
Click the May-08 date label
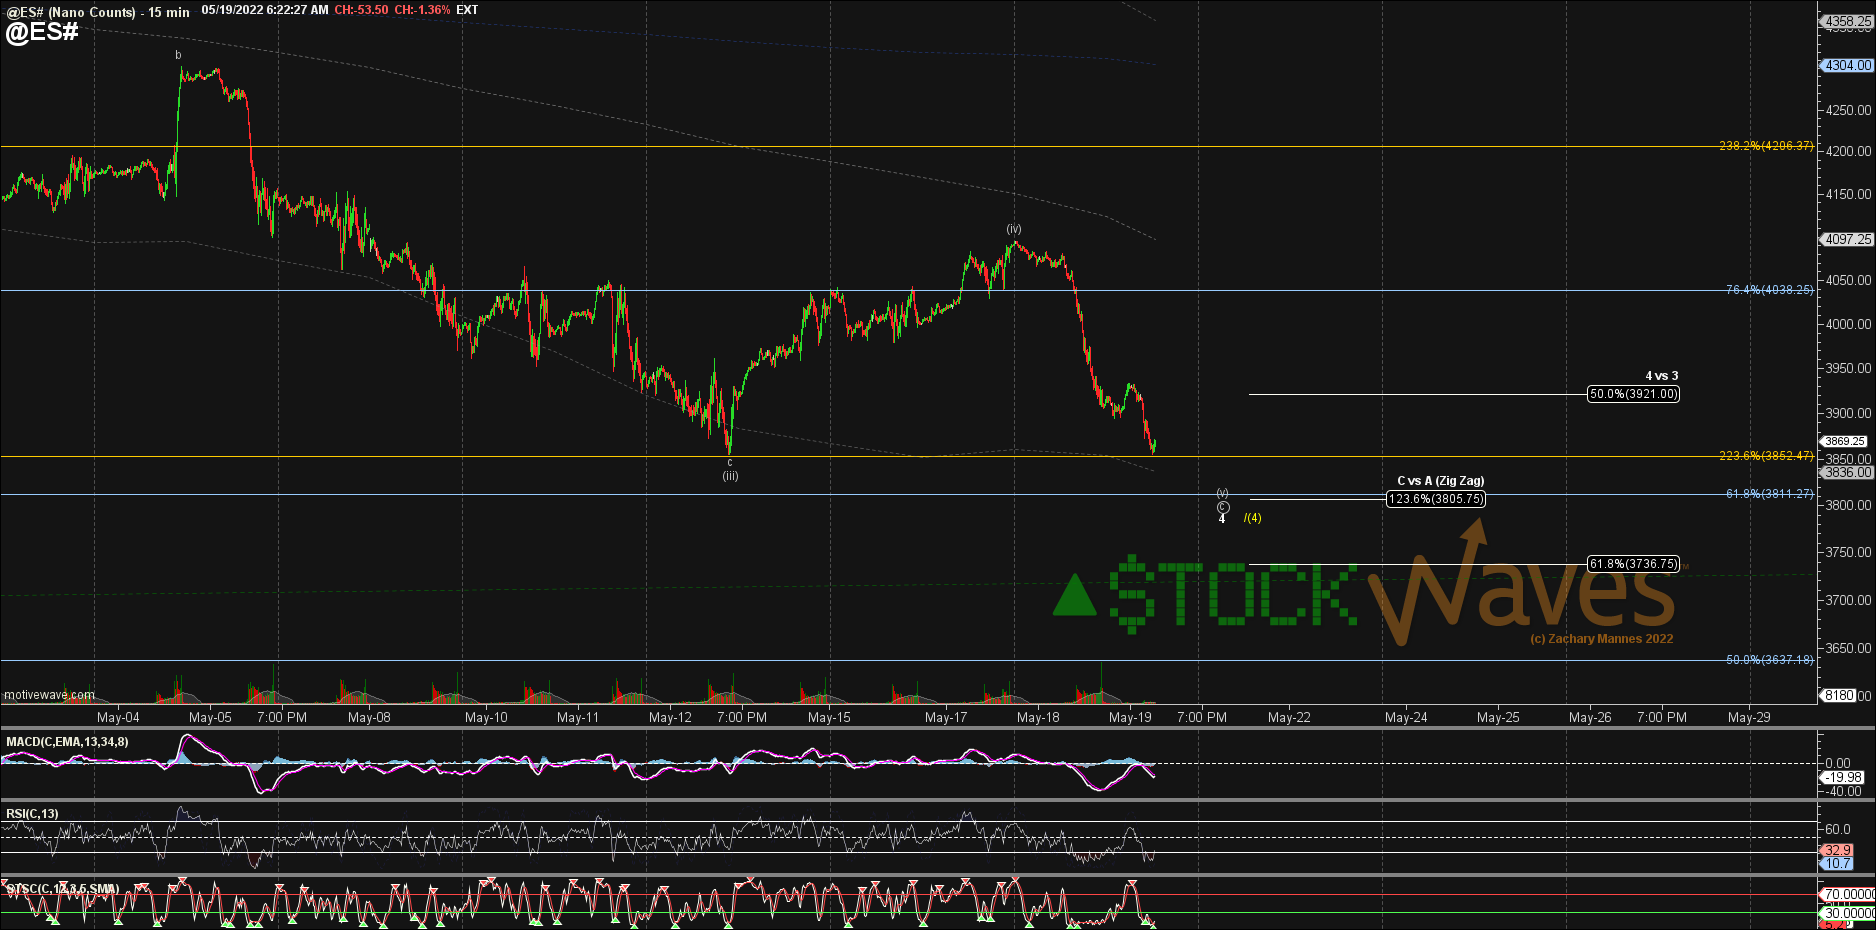(369, 717)
